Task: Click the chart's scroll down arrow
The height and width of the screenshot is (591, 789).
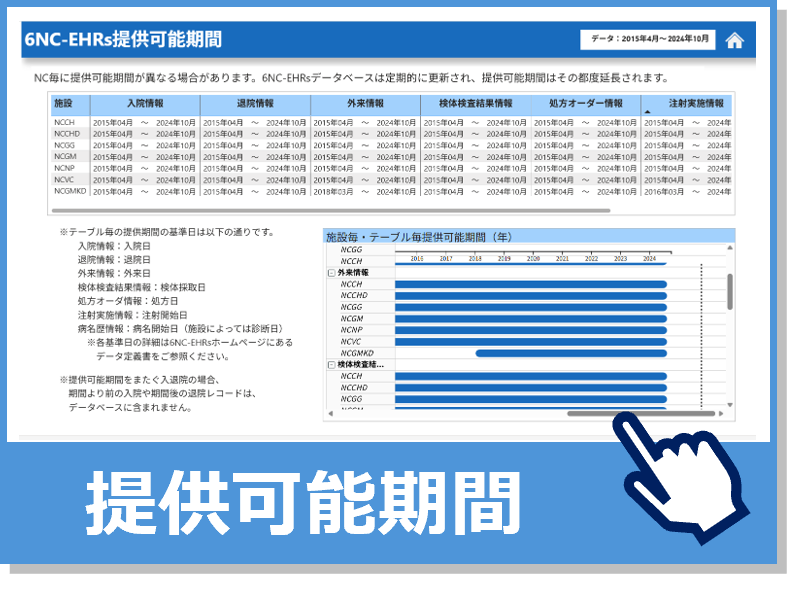Action: [729, 404]
